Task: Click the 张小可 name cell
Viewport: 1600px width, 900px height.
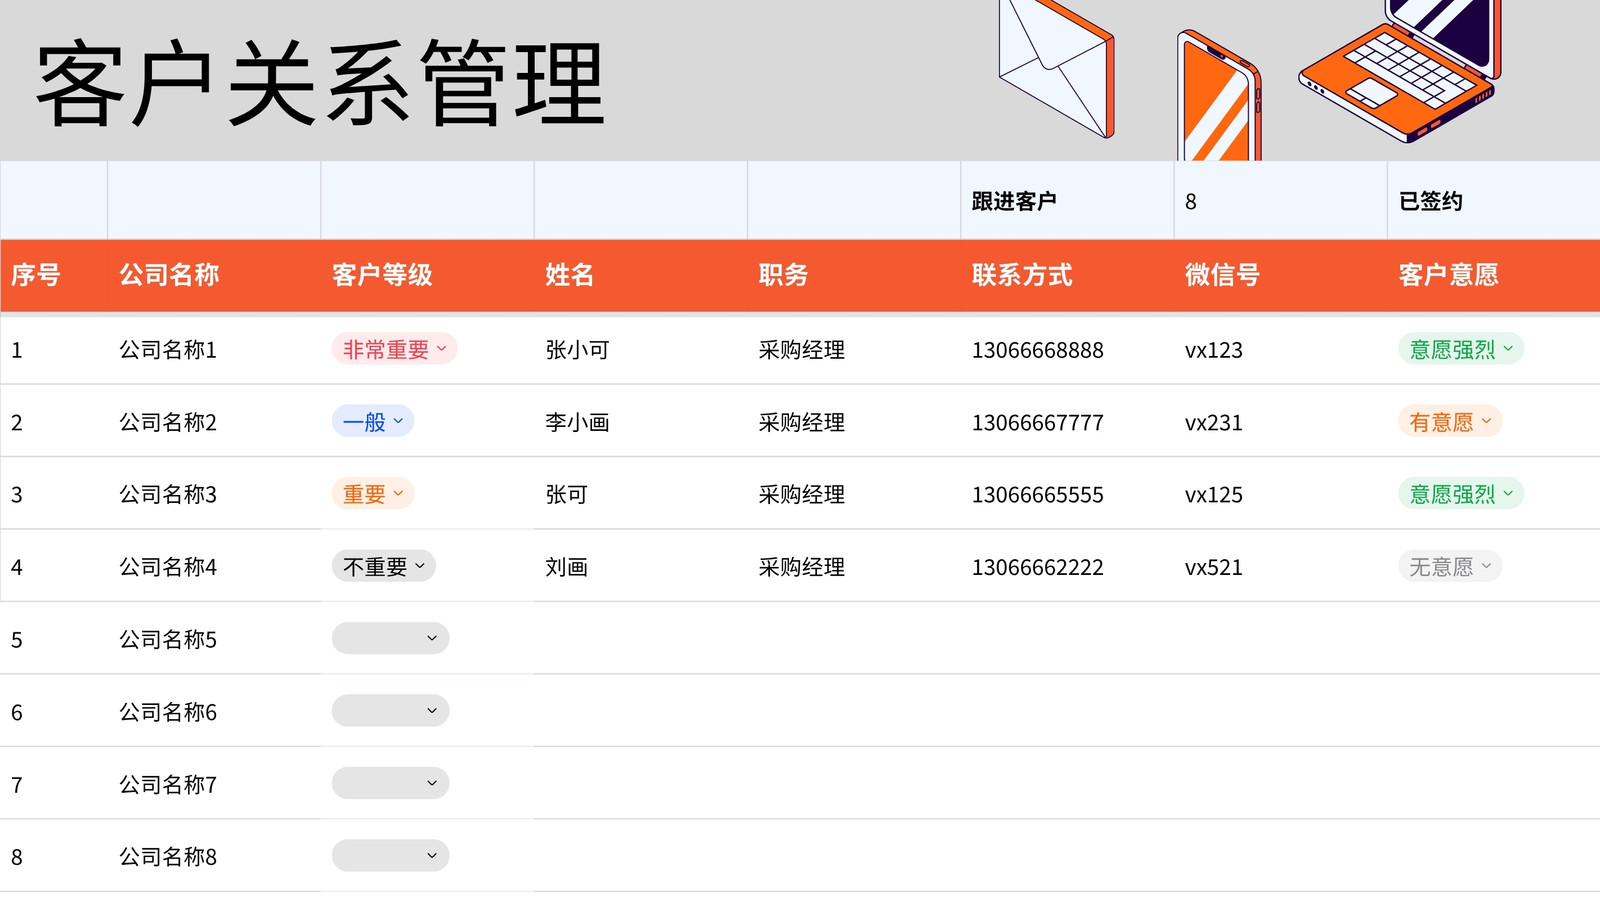Action: (641, 350)
